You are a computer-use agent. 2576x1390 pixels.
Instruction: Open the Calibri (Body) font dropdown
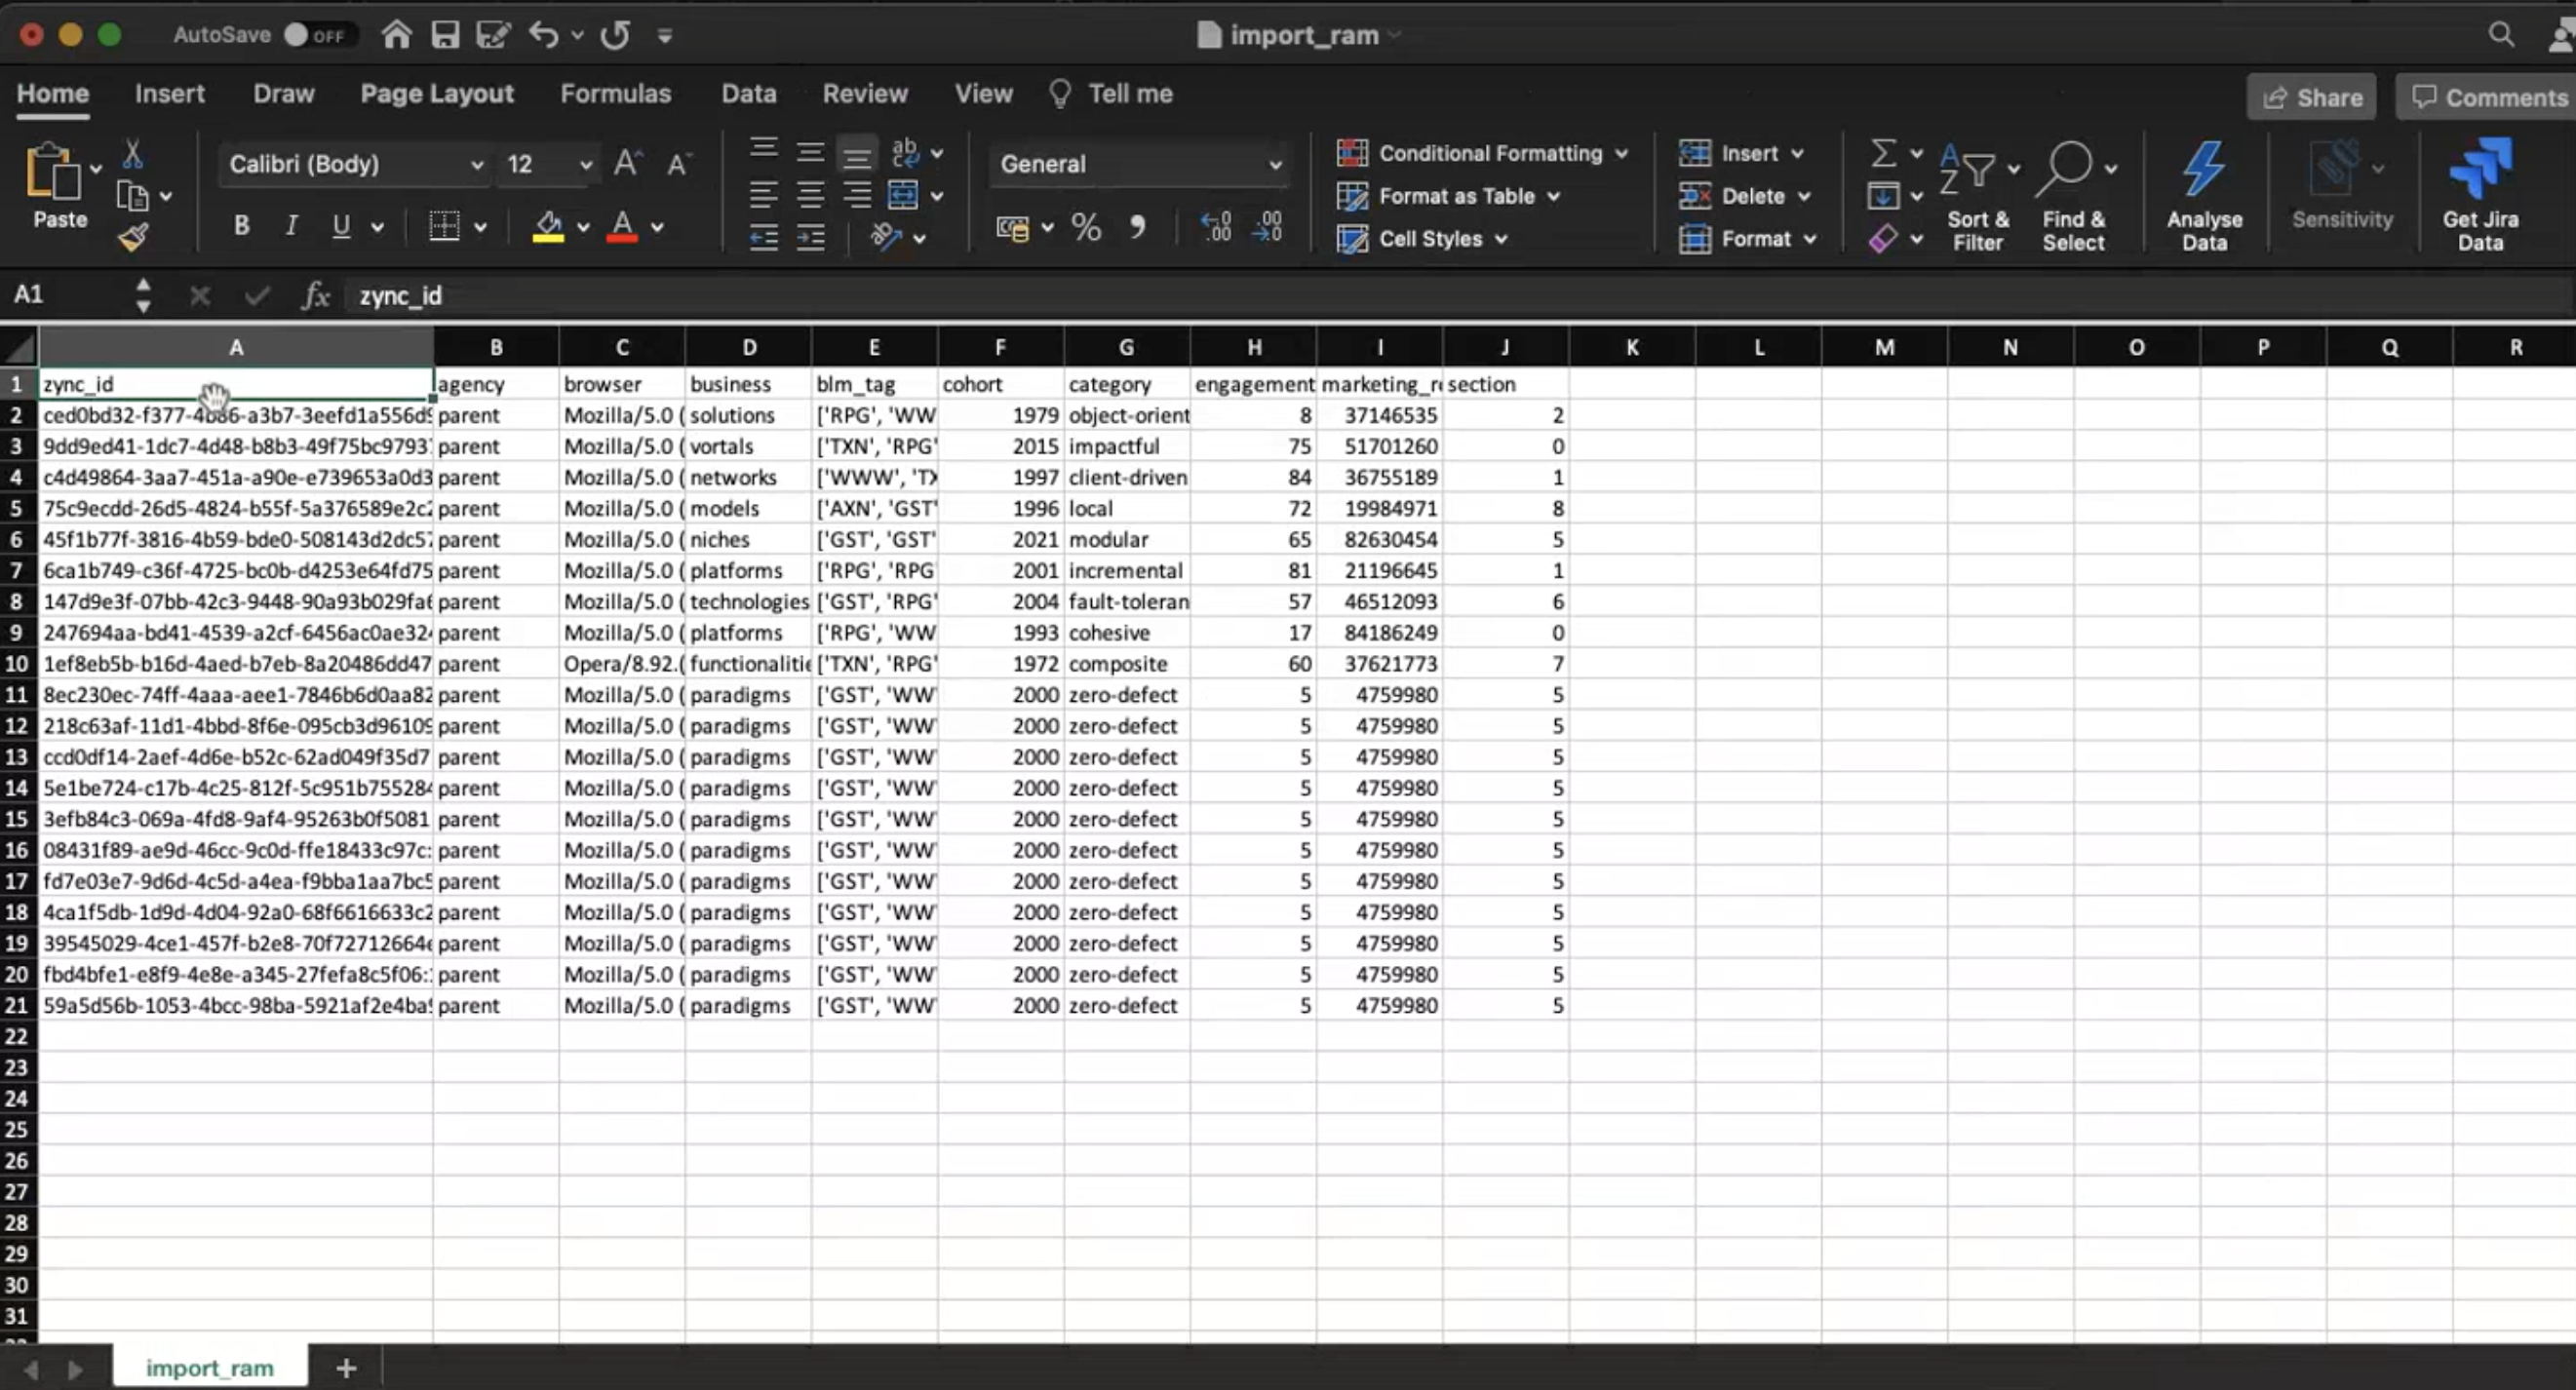[x=477, y=165]
